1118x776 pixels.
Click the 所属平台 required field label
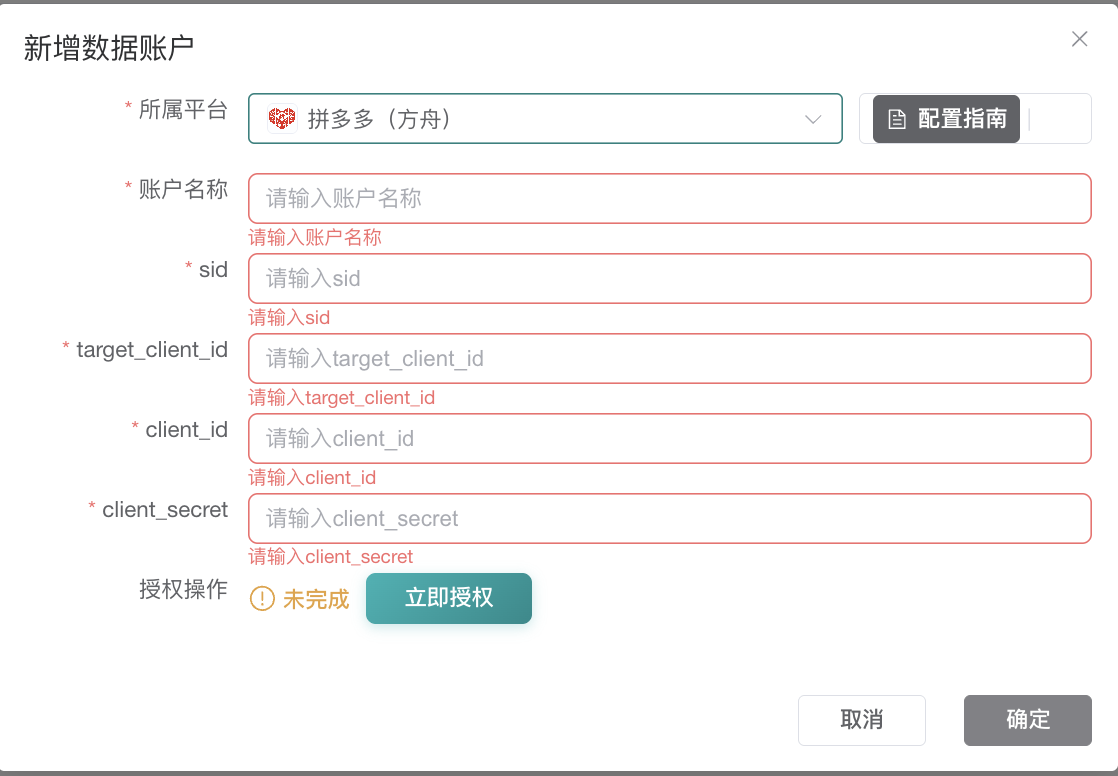pos(183,109)
